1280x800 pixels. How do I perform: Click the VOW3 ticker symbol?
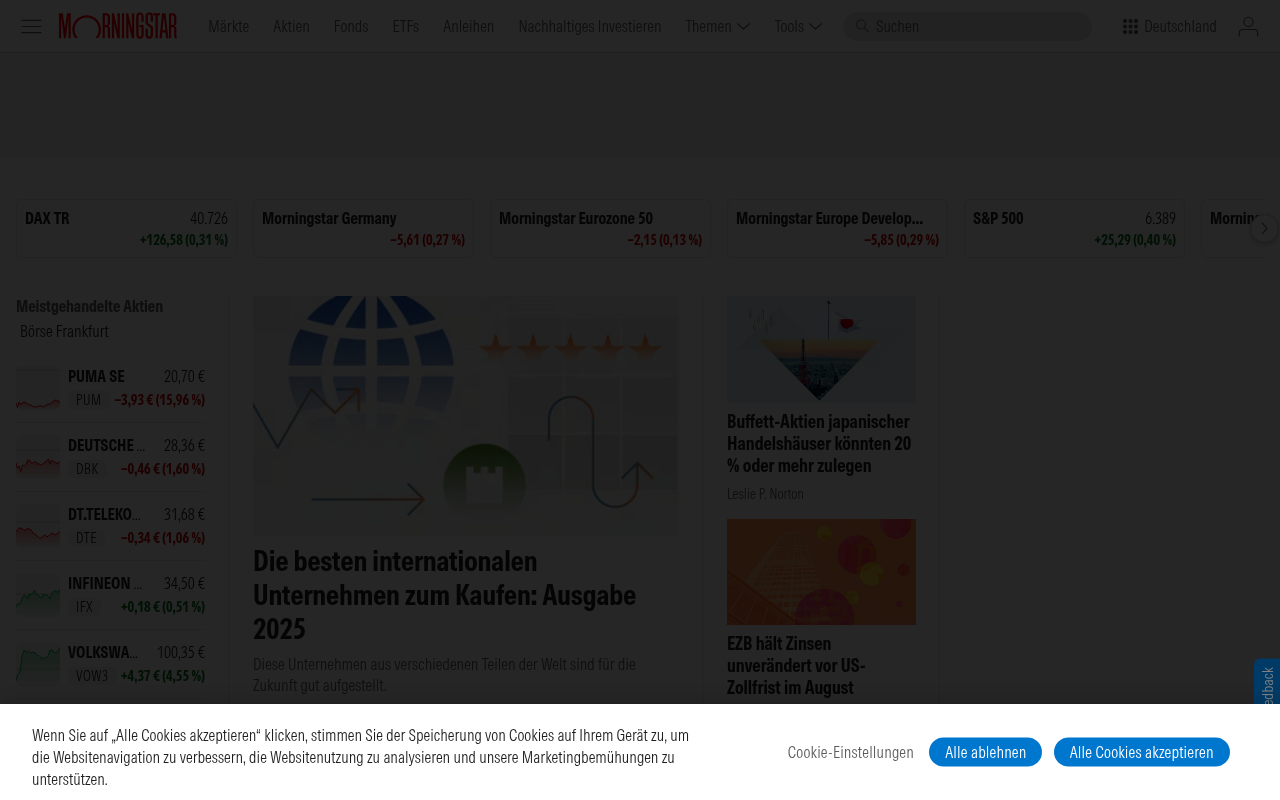[x=92, y=675]
